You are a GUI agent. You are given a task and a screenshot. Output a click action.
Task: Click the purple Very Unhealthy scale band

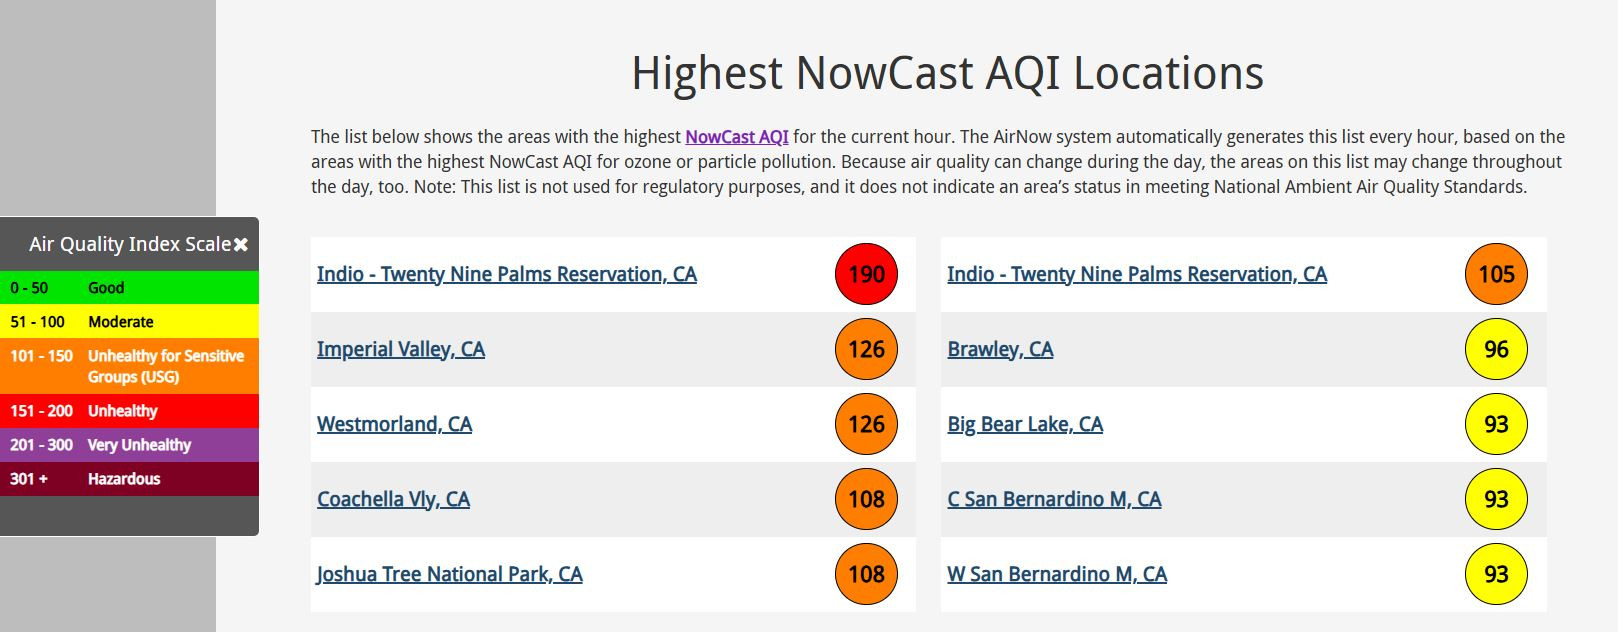pos(129,445)
